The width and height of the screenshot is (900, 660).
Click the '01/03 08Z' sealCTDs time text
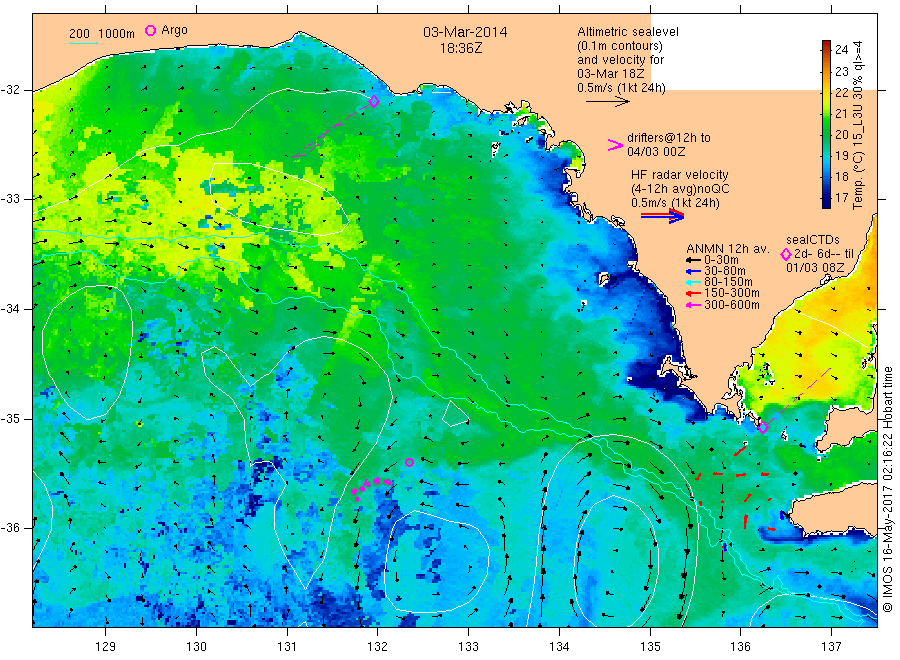tap(815, 268)
